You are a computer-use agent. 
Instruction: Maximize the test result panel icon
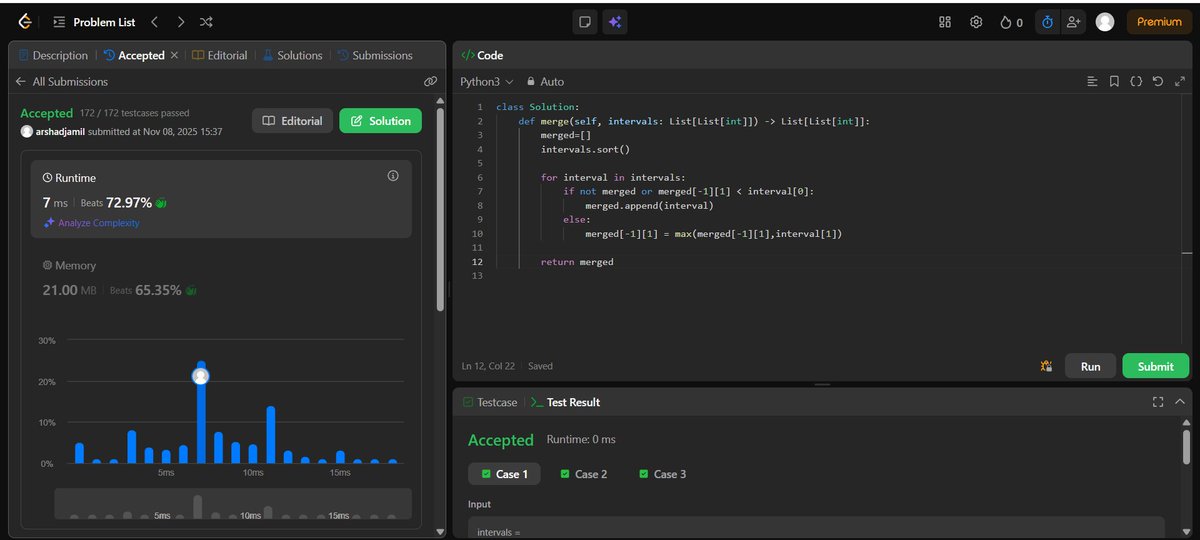[1158, 402]
